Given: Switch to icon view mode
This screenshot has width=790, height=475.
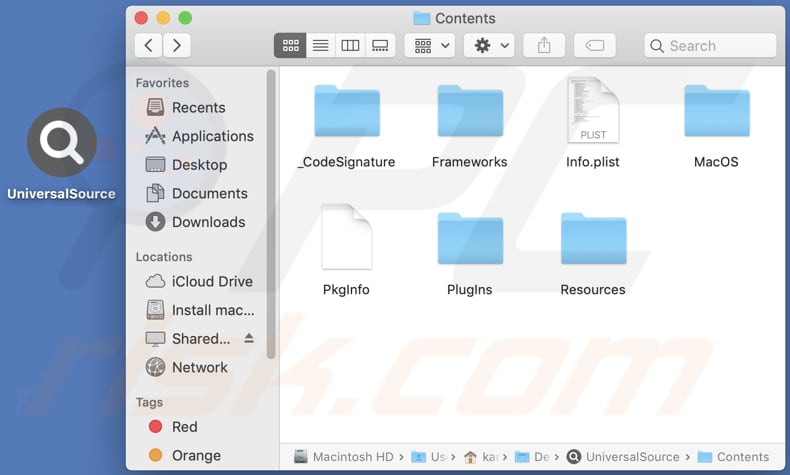Looking at the screenshot, I should [x=291, y=45].
